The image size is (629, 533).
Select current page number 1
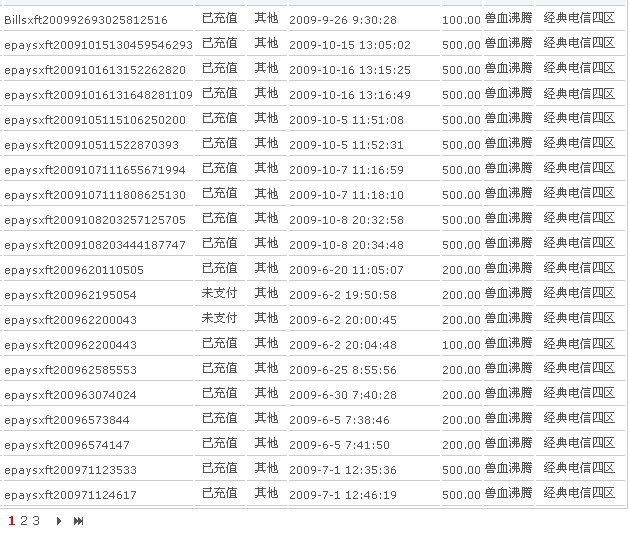12,521
